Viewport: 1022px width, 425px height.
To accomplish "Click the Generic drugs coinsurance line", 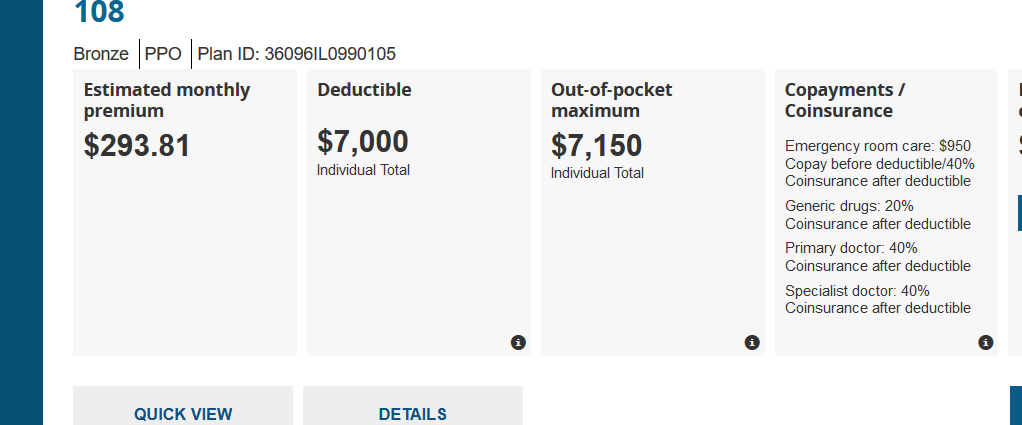I will [x=877, y=214].
